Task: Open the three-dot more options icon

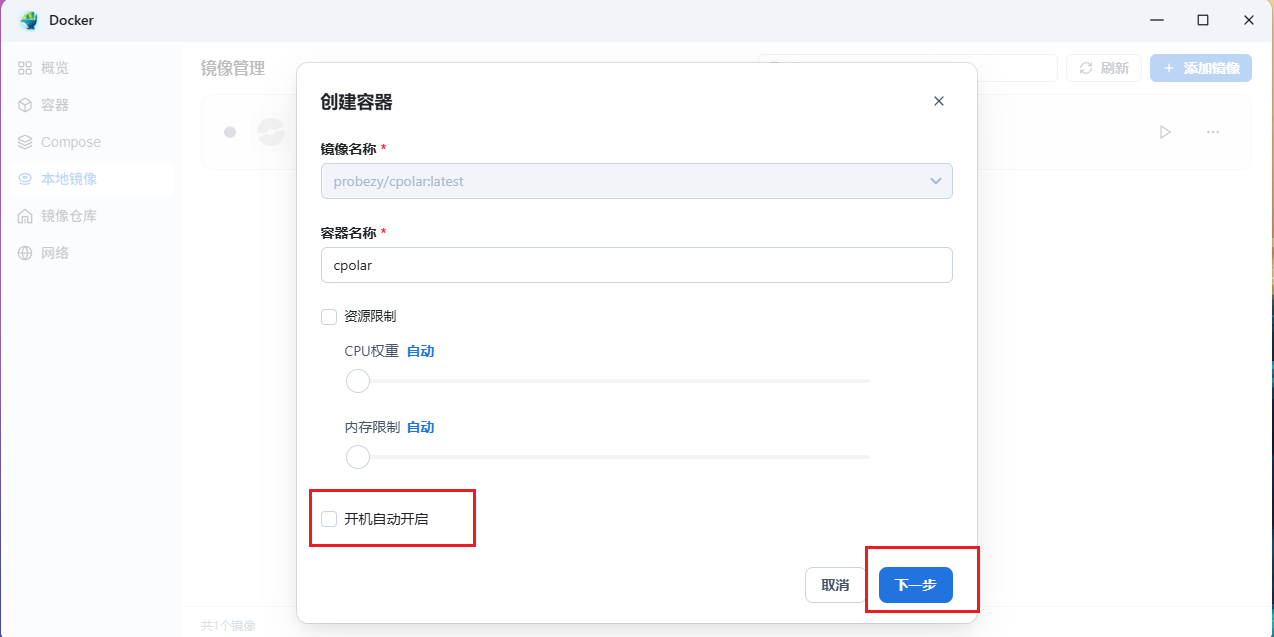Action: pos(1213,132)
